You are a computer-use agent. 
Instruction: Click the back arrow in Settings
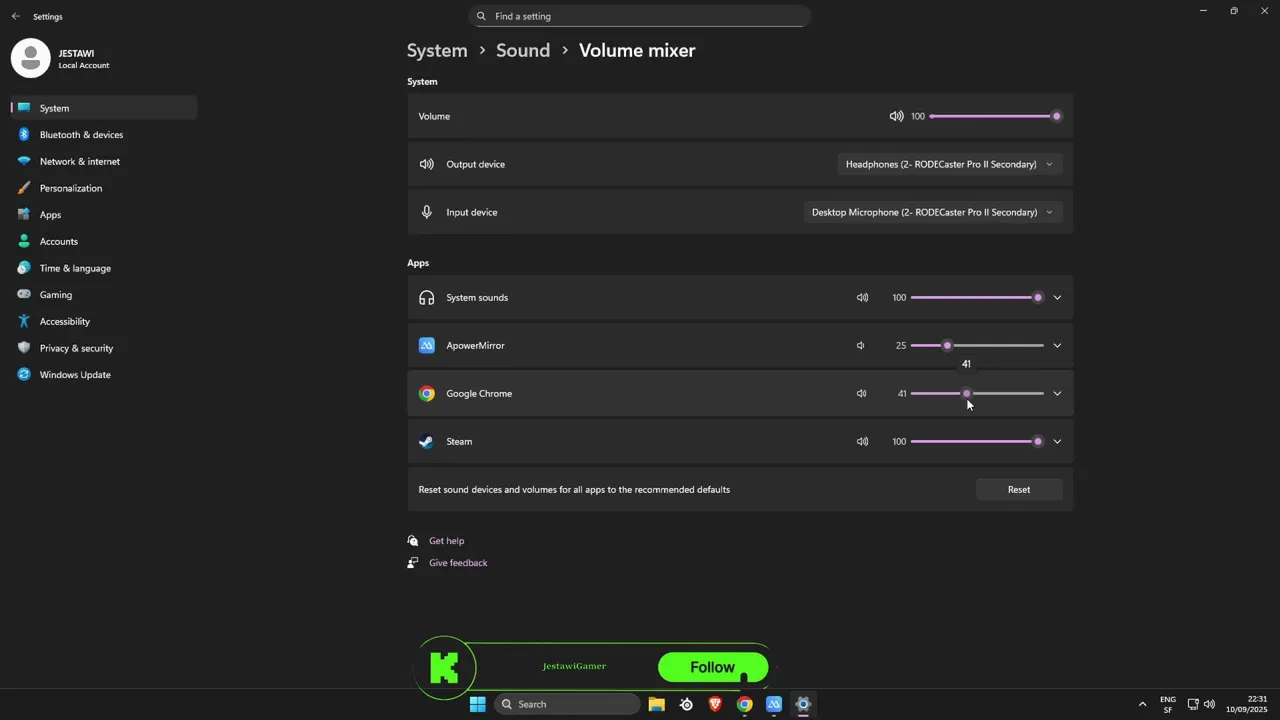point(15,16)
